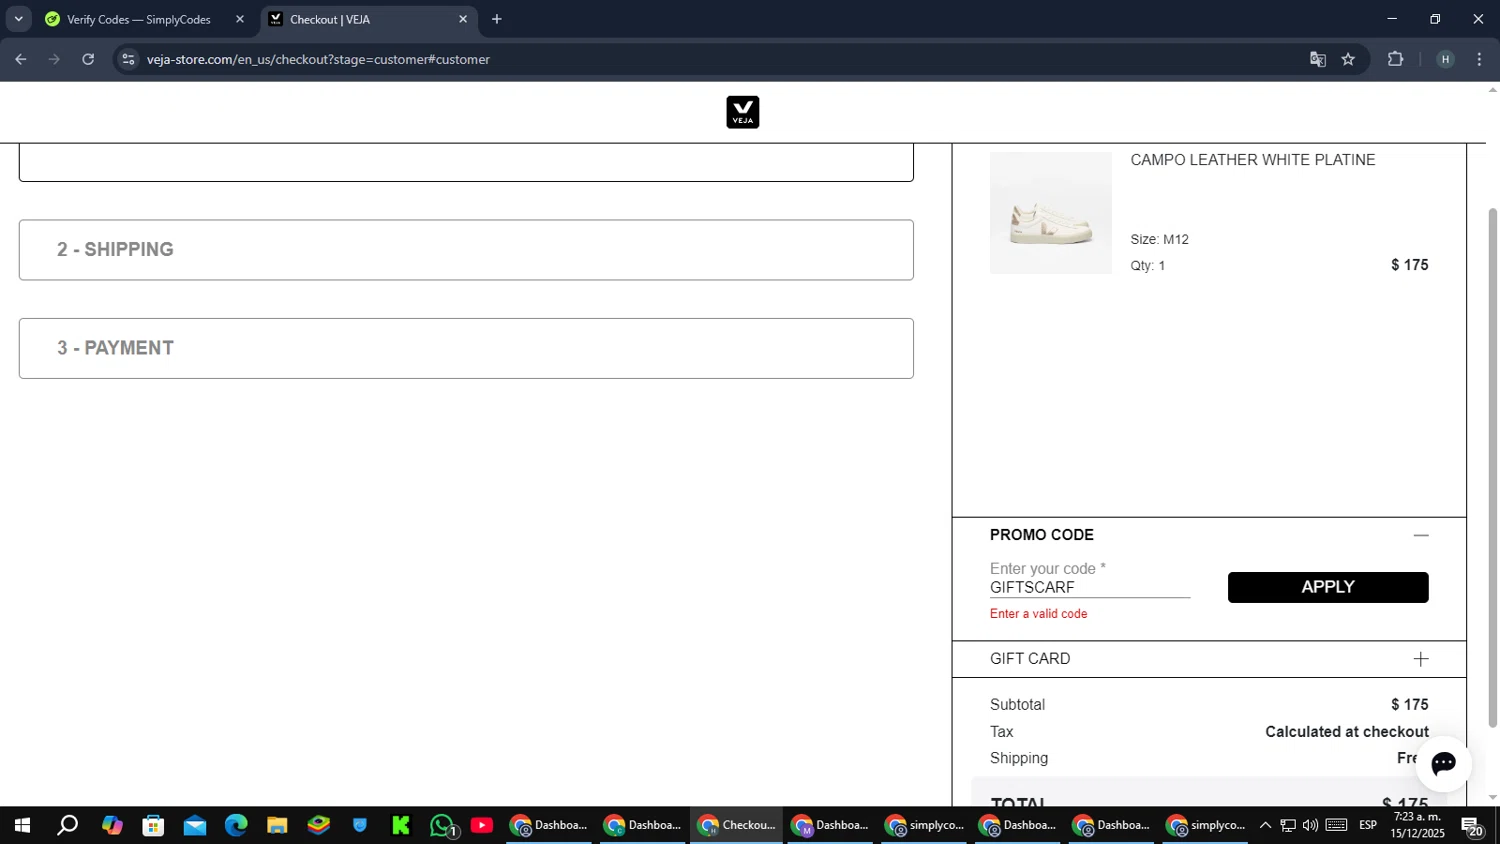Close the Verify Codes SimplyCodes tab
Viewport: 1500px width, 844px height.
240,19
